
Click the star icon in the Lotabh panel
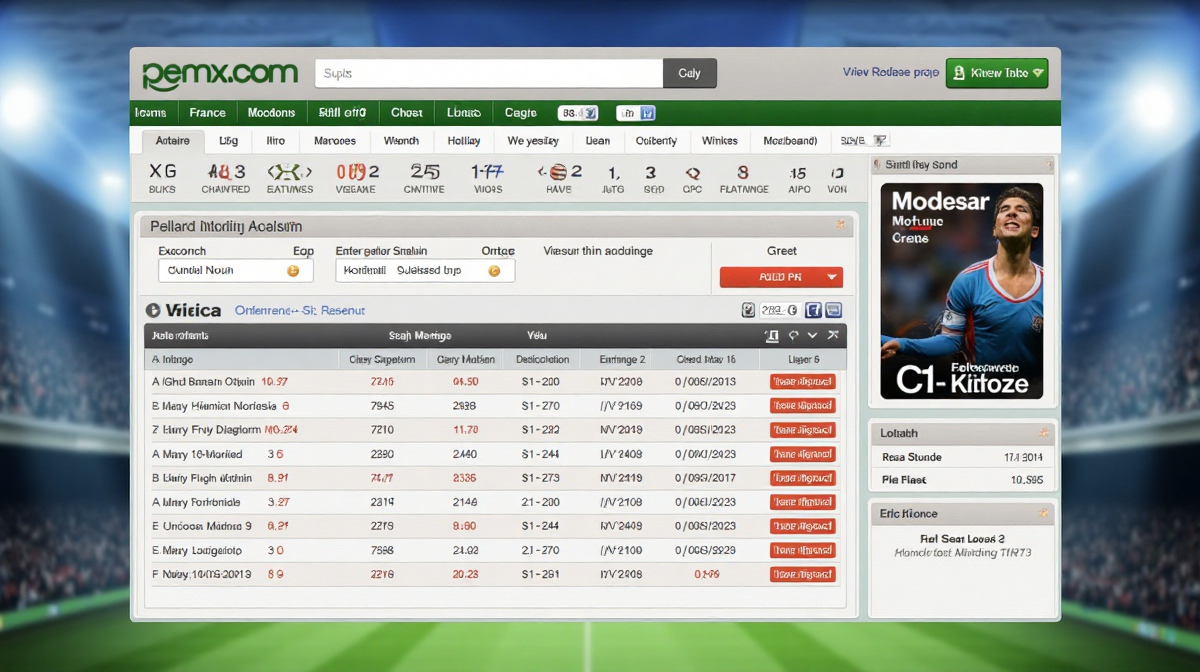point(1043,433)
